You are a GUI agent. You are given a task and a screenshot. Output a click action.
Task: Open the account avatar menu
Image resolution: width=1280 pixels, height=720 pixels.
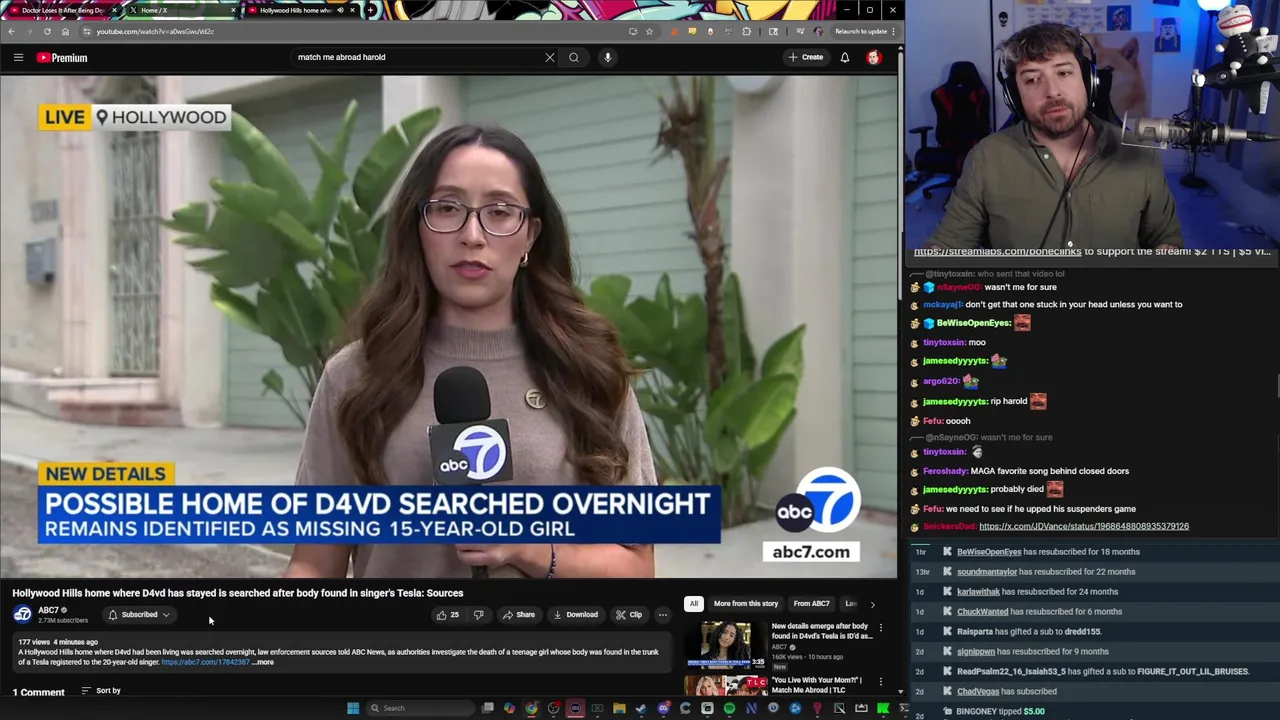tap(874, 57)
